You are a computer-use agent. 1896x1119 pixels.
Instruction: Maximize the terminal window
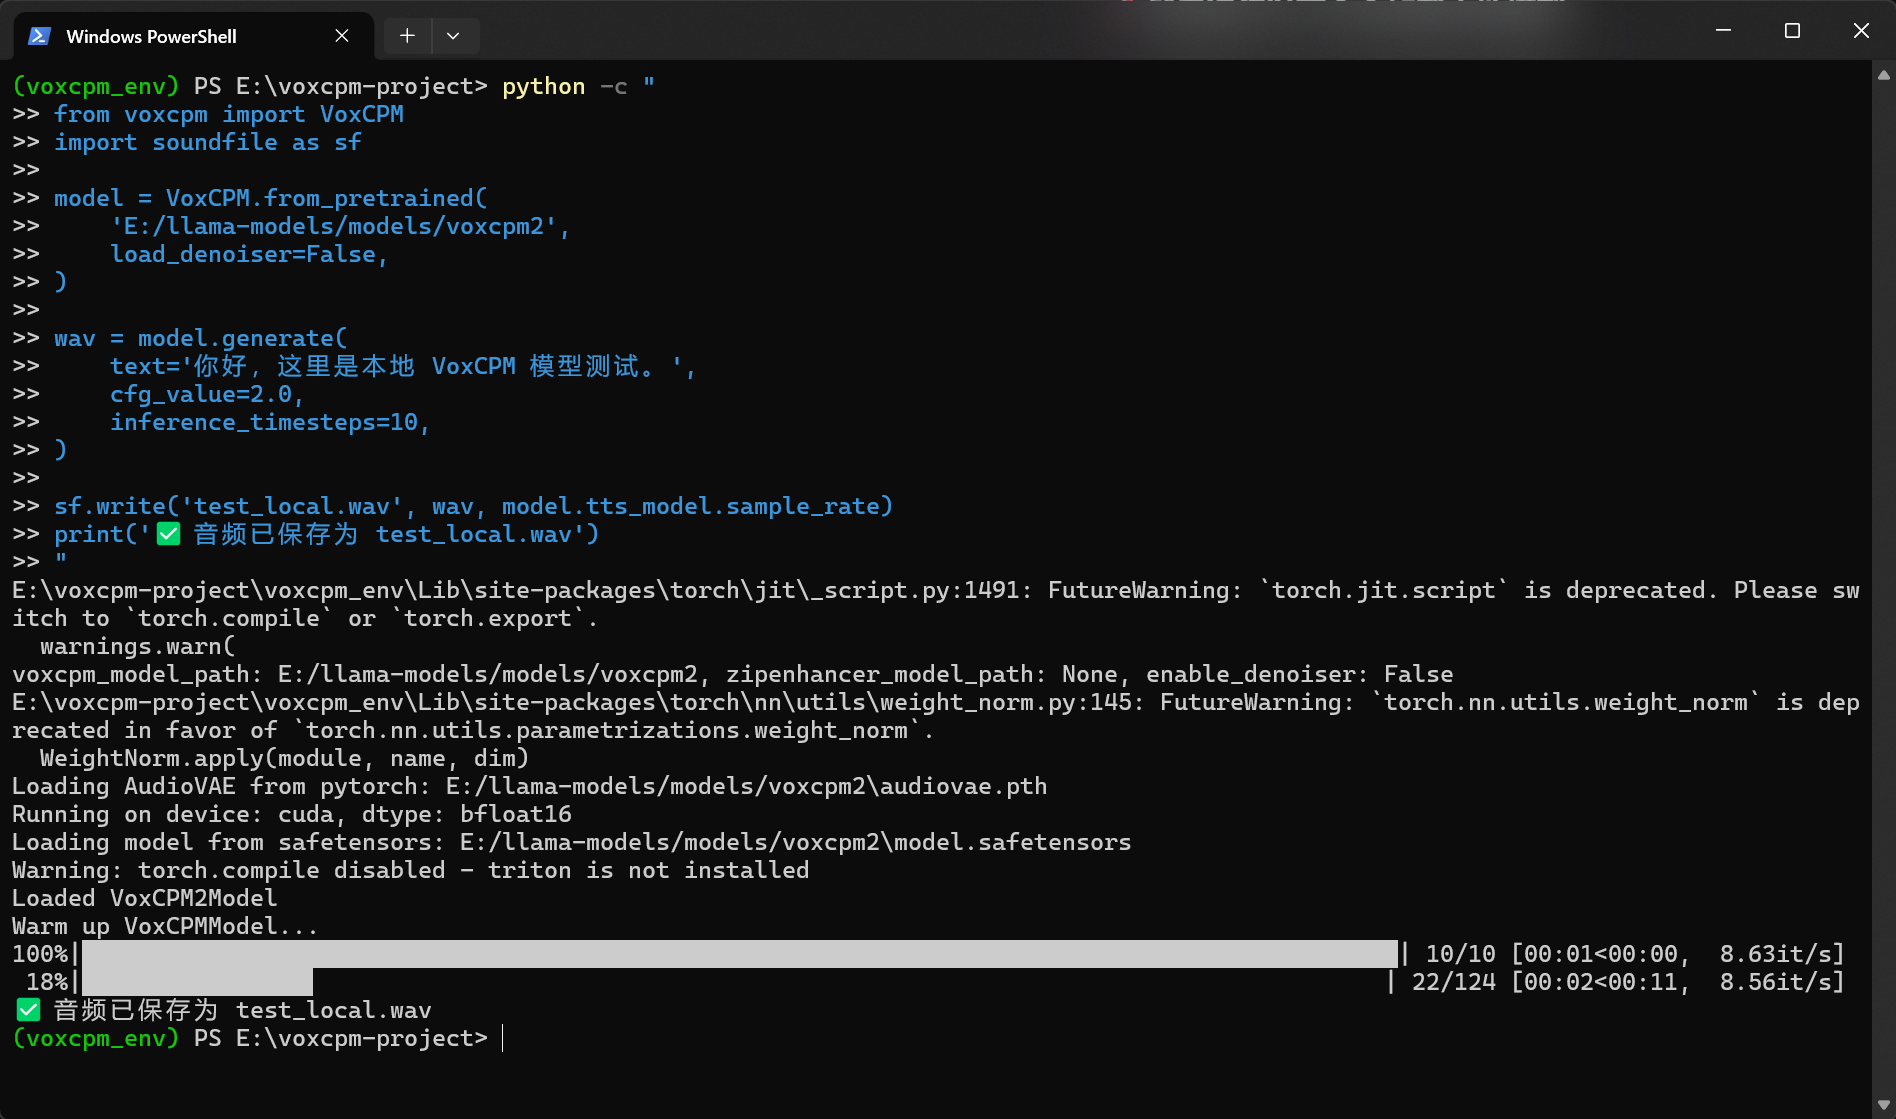1792,31
